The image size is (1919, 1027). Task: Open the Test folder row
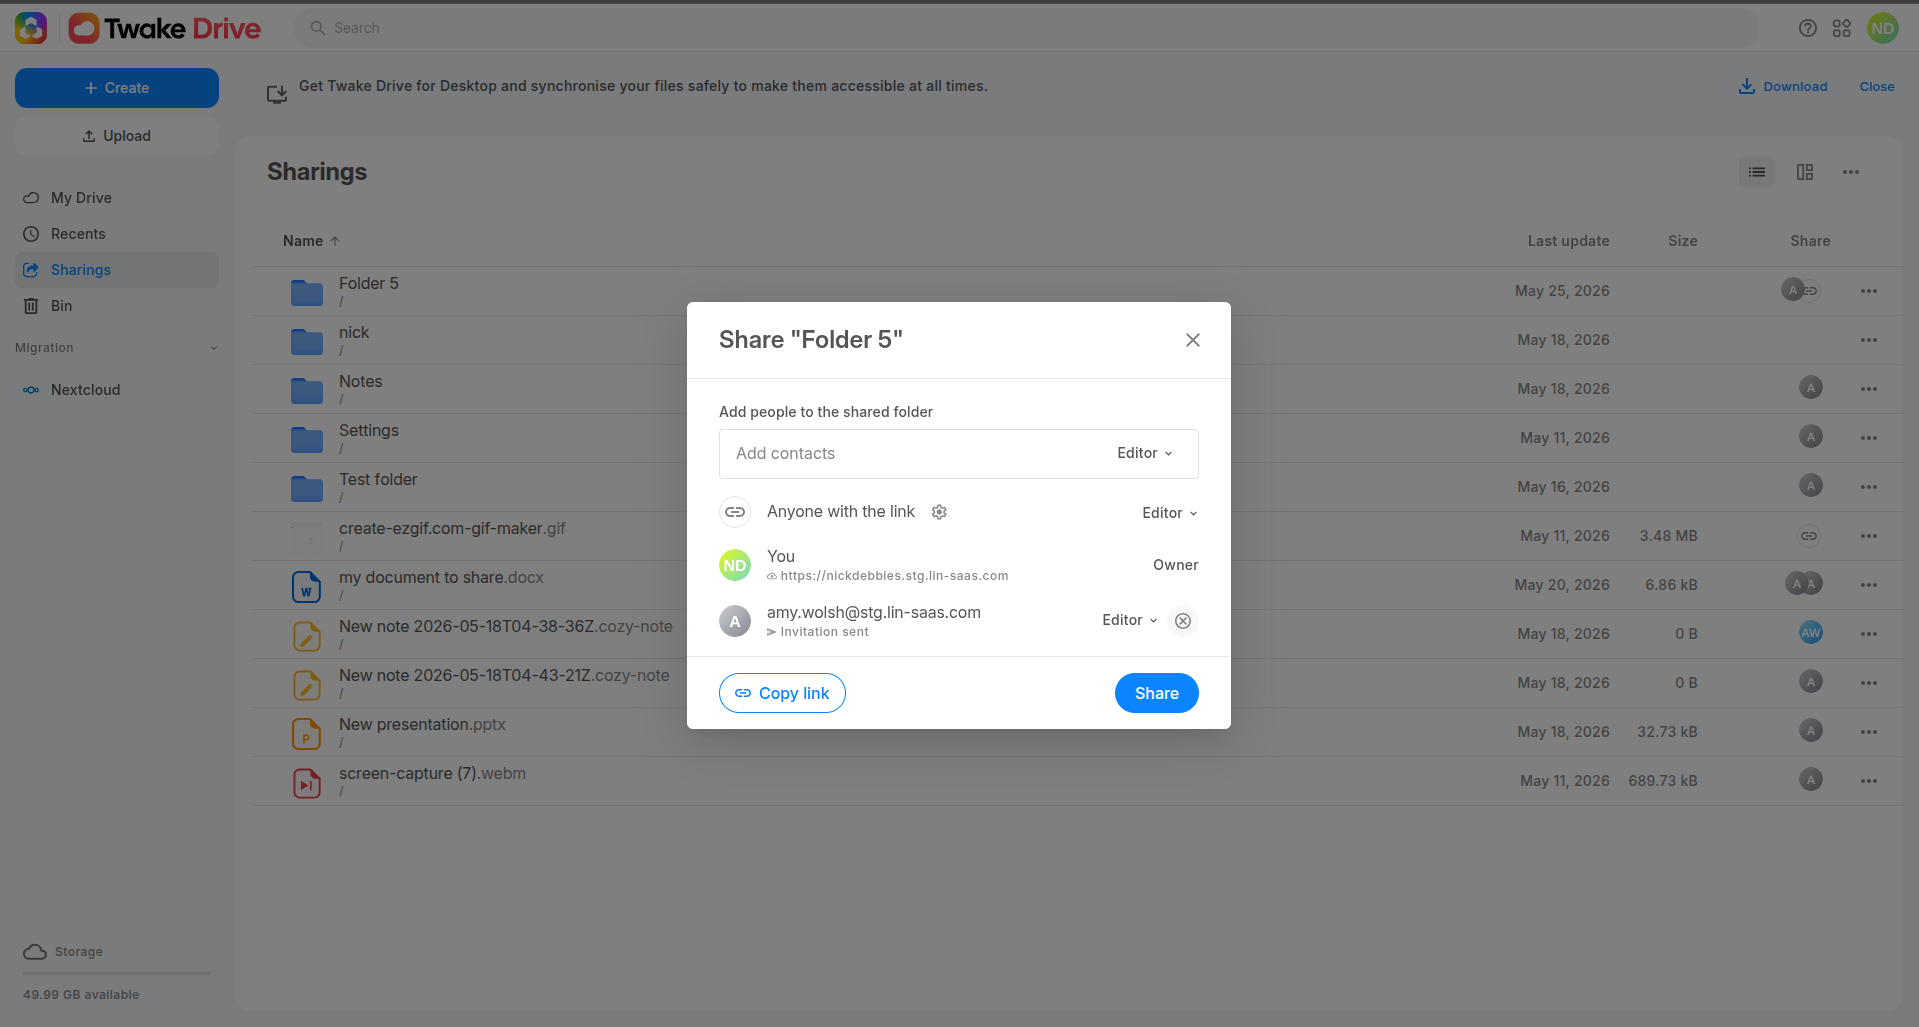tap(1078, 487)
